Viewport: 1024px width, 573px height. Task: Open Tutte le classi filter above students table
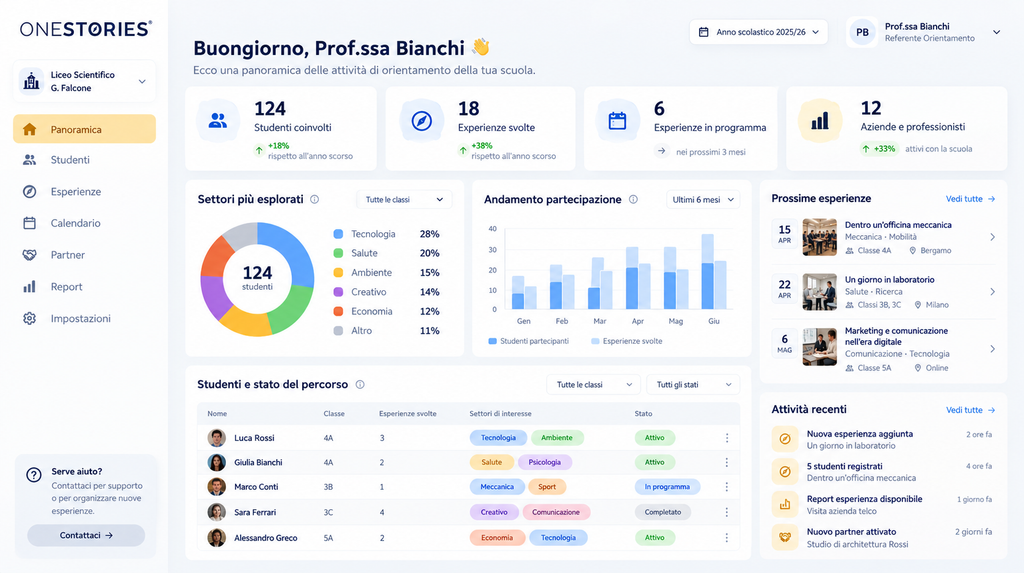coord(594,385)
